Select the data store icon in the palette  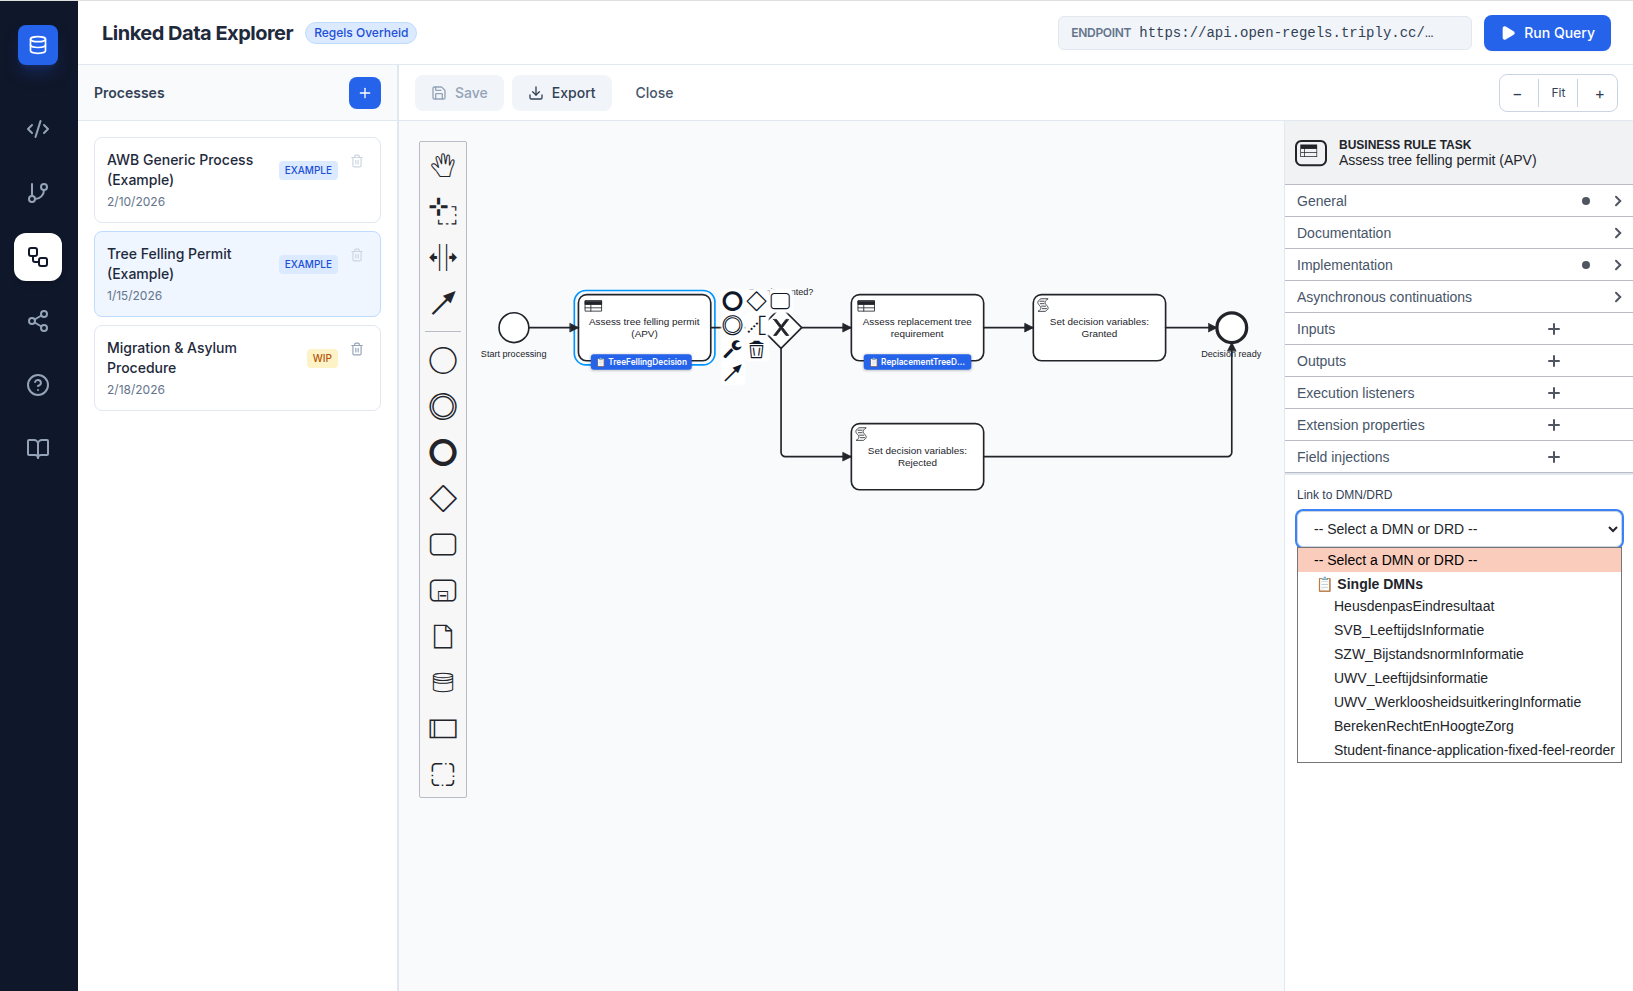pos(443,681)
